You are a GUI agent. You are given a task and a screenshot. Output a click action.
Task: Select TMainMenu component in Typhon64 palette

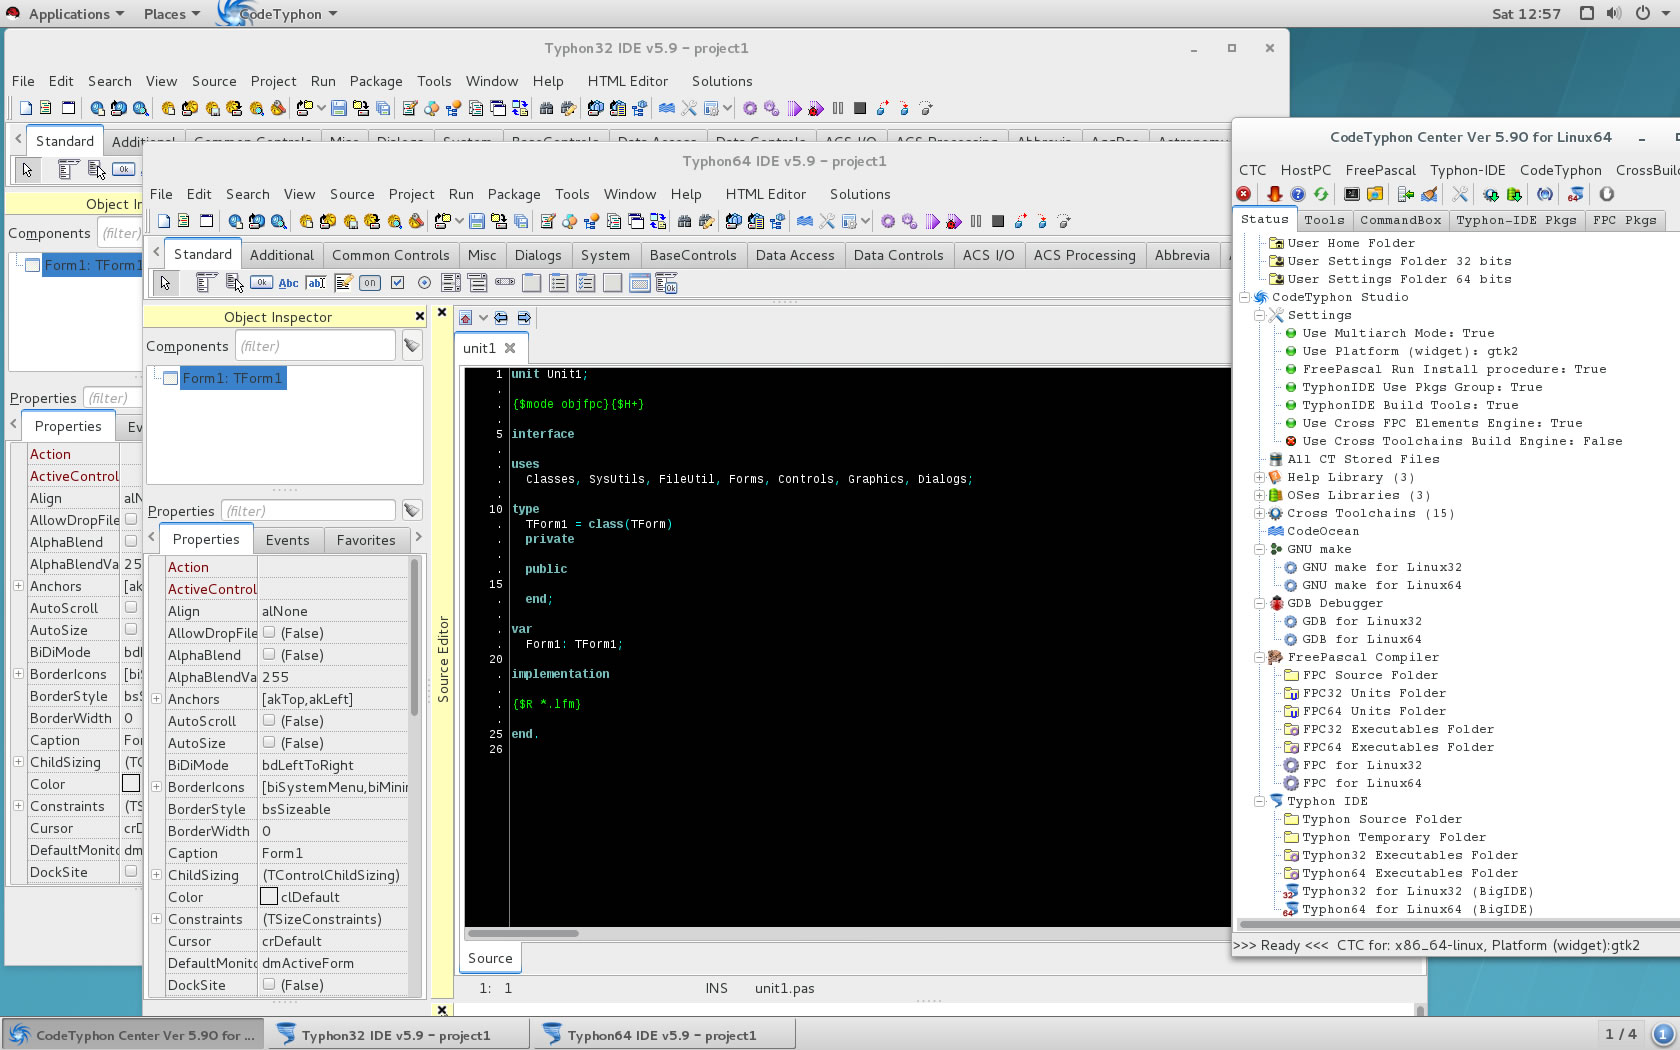(206, 283)
